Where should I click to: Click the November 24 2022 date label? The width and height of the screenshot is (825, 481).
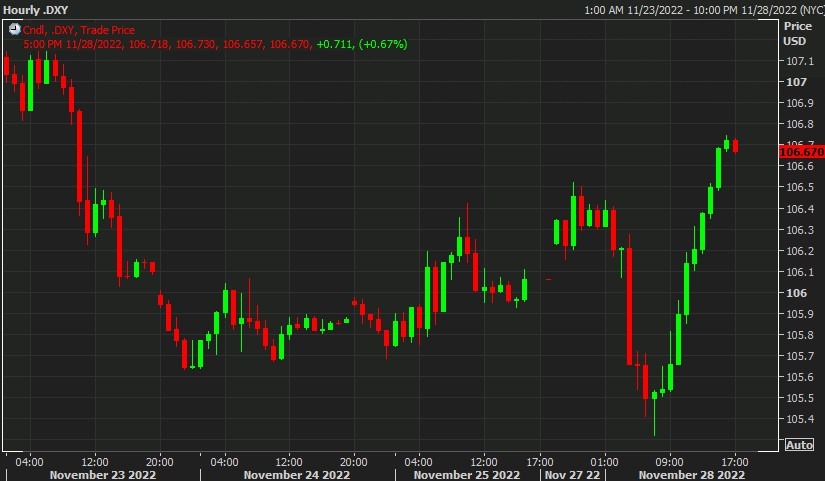tap(297, 475)
